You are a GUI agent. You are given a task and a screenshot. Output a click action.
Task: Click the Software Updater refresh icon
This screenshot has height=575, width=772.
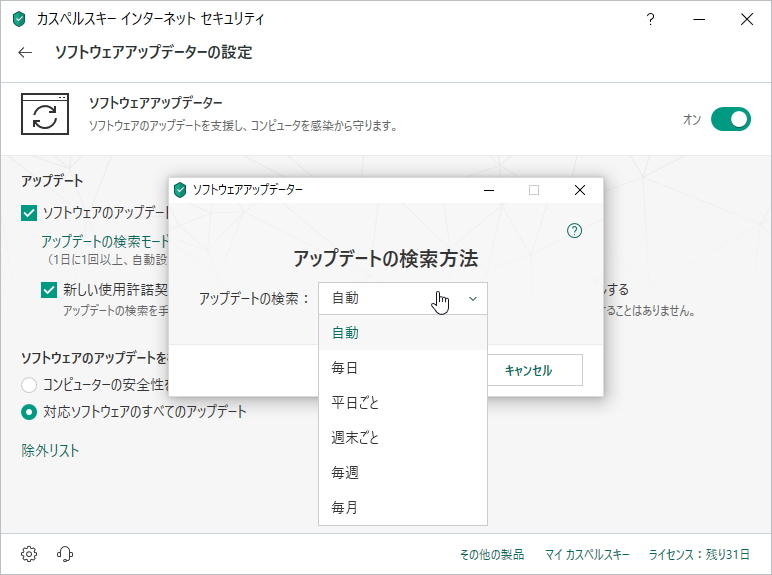point(45,114)
